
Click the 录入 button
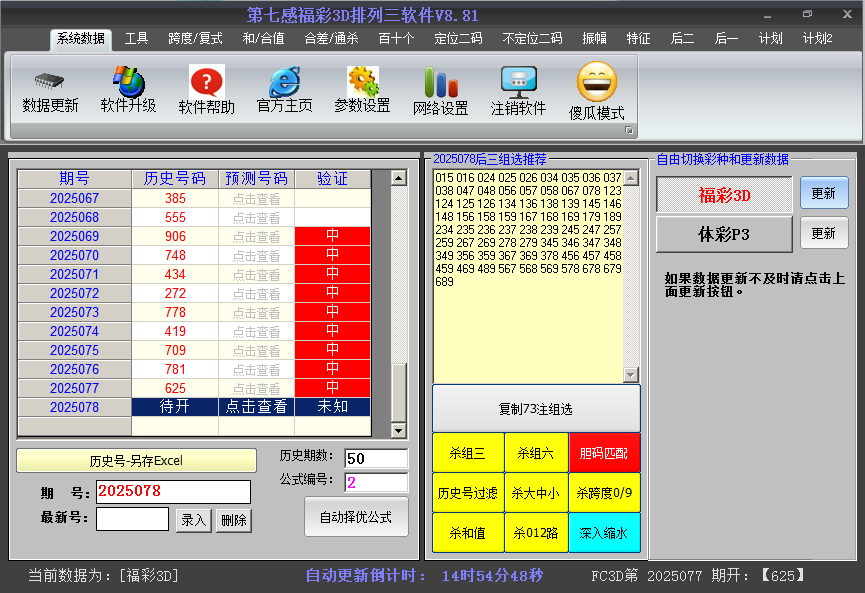[x=194, y=520]
